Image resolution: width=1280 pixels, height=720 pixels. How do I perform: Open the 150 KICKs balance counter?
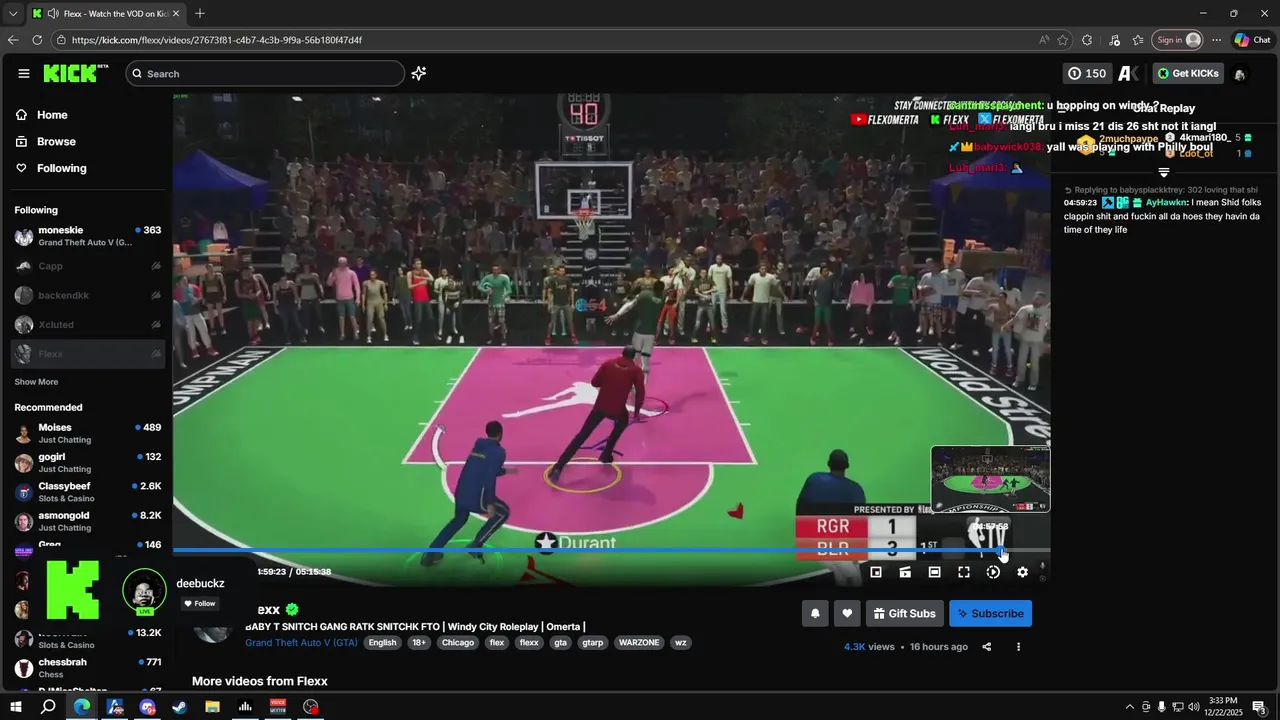(1087, 73)
